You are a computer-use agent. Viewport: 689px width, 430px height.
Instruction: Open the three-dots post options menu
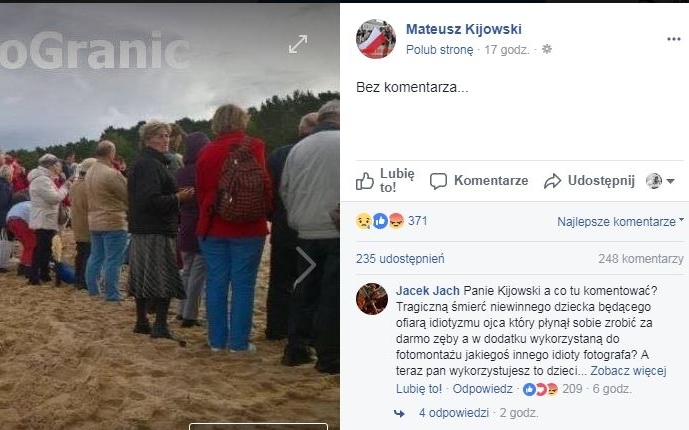(673, 39)
